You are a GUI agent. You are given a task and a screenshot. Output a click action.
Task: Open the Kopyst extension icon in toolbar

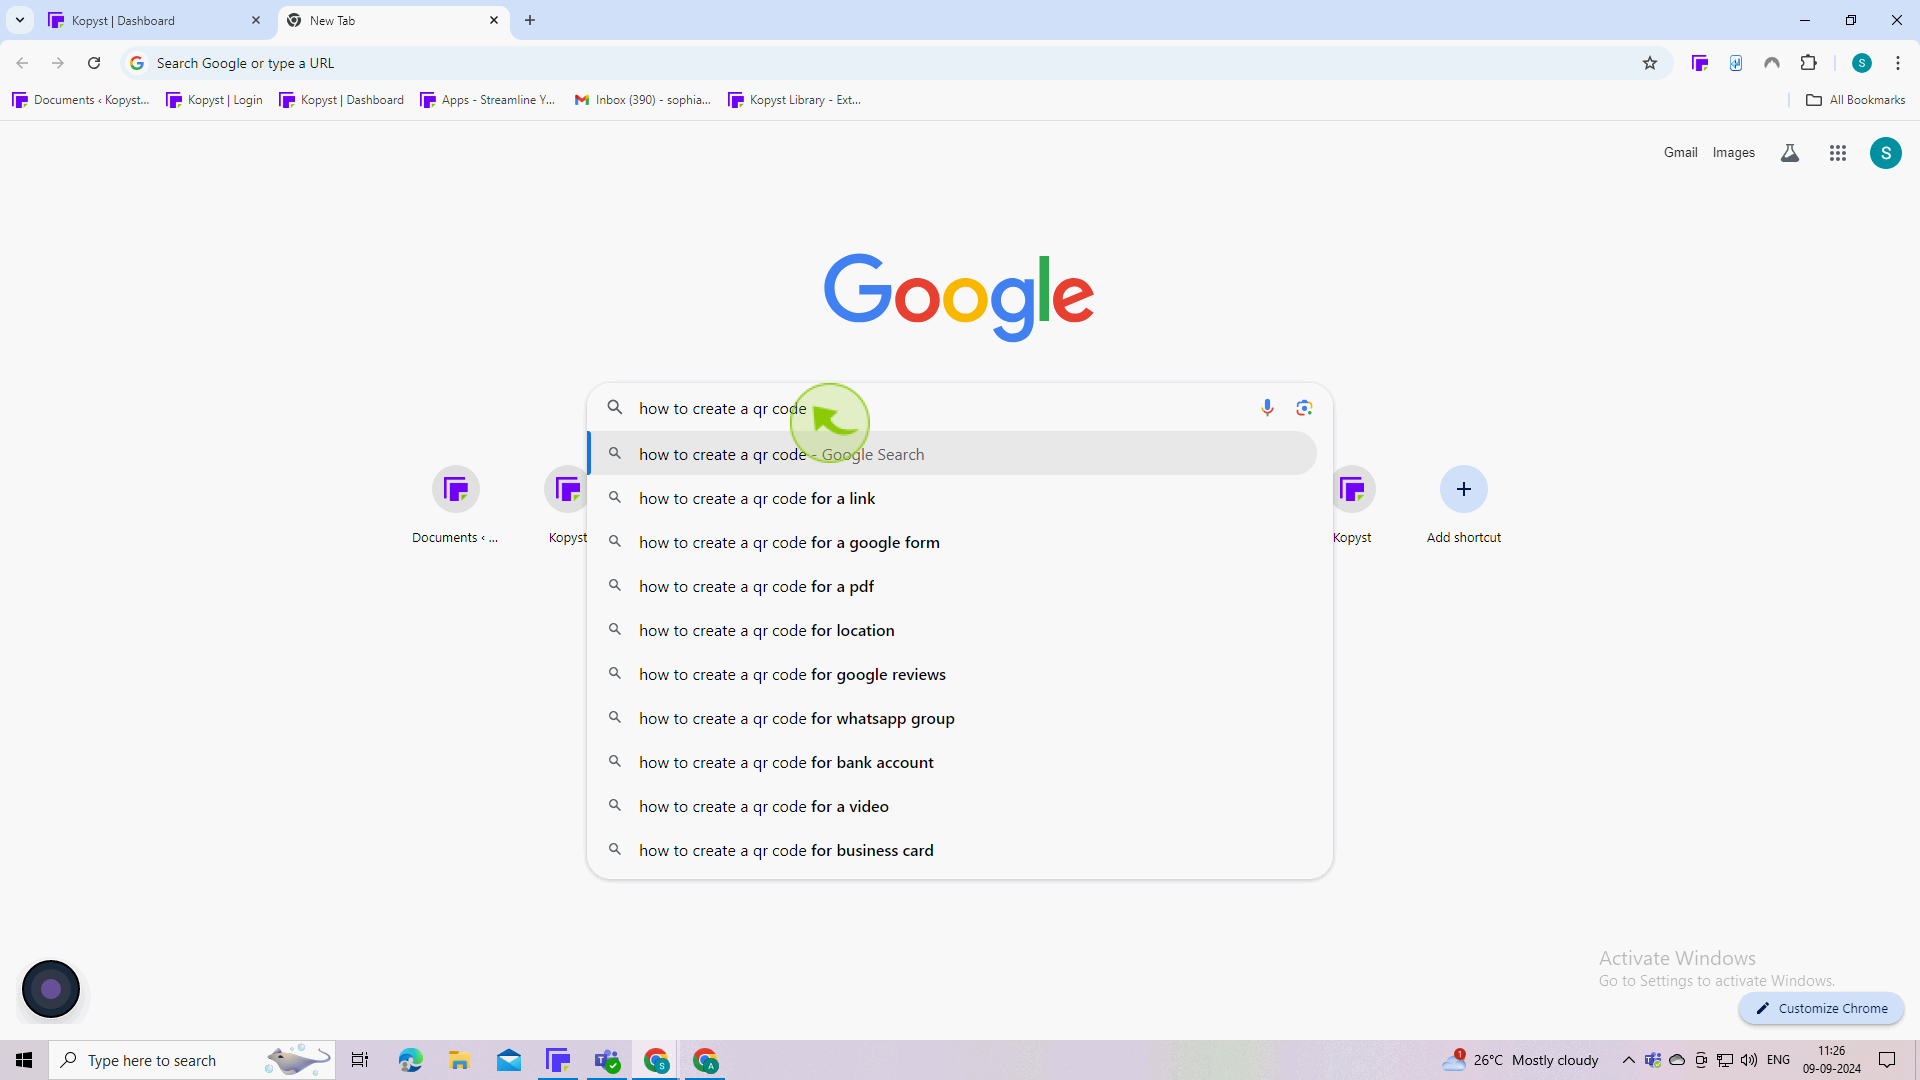coord(1700,63)
